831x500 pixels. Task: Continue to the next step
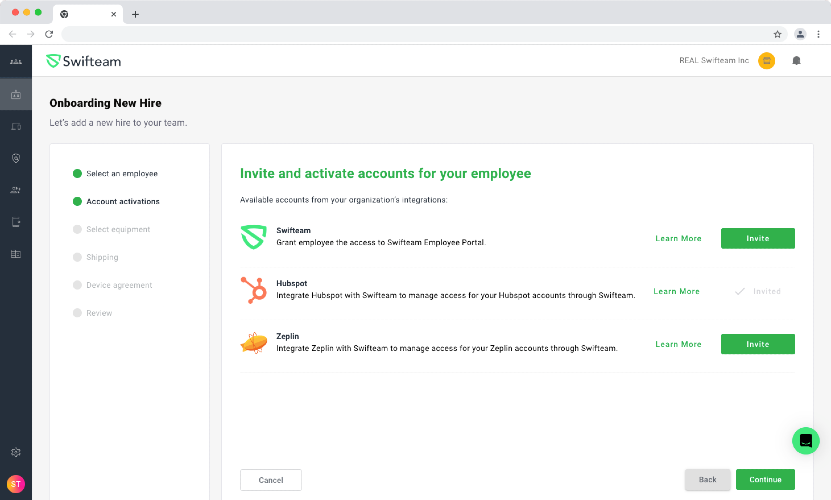765,479
